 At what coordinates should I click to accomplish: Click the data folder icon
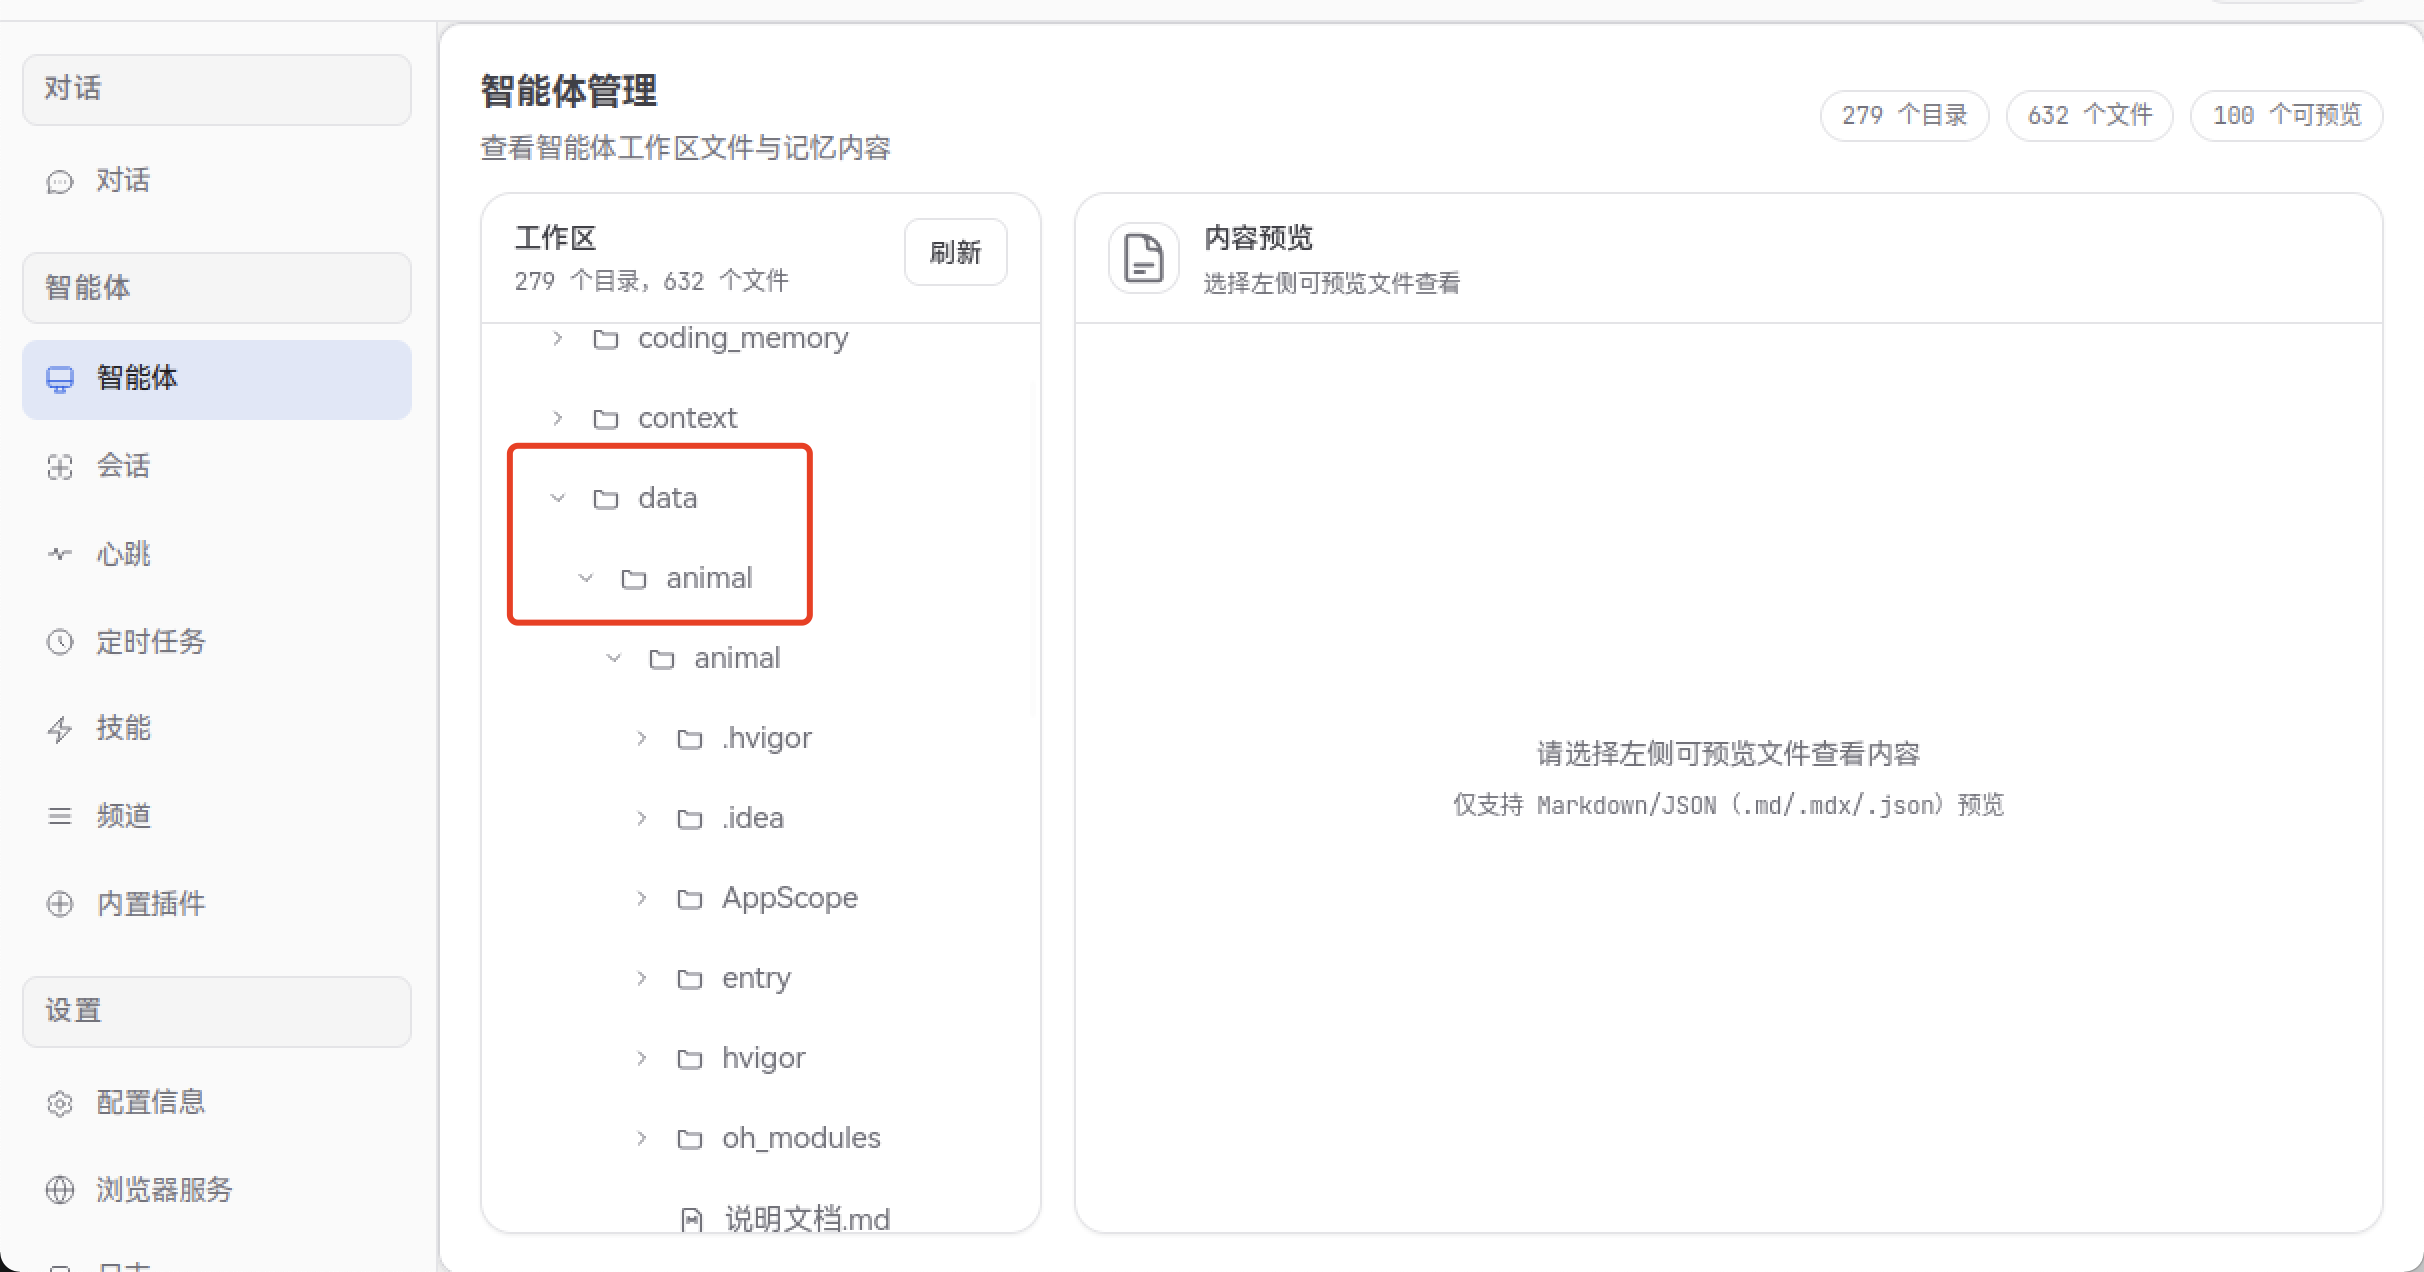606,499
